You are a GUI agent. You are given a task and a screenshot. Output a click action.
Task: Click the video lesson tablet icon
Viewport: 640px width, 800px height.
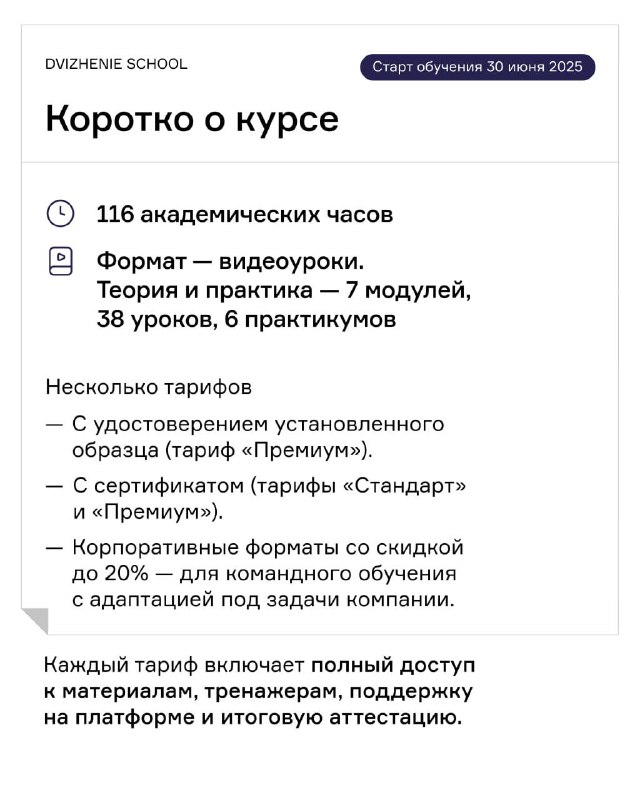click(x=60, y=261)
